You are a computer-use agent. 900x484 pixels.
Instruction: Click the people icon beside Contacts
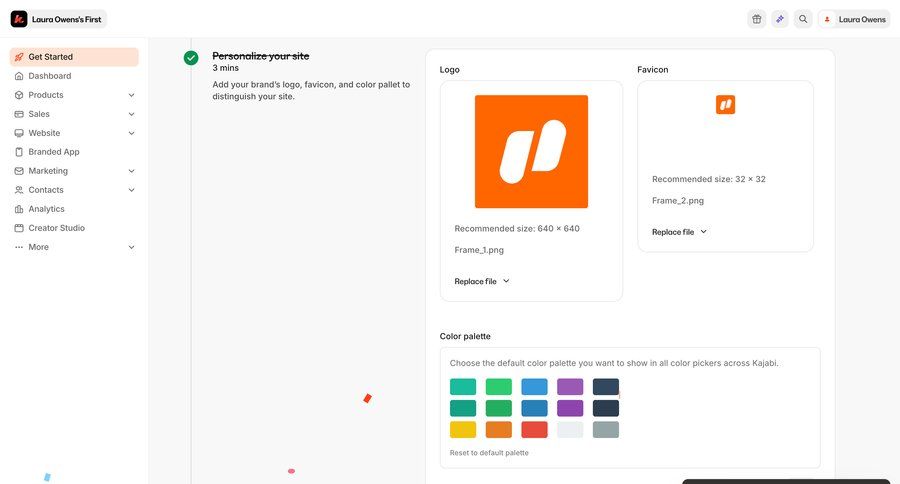coord(19,189)
